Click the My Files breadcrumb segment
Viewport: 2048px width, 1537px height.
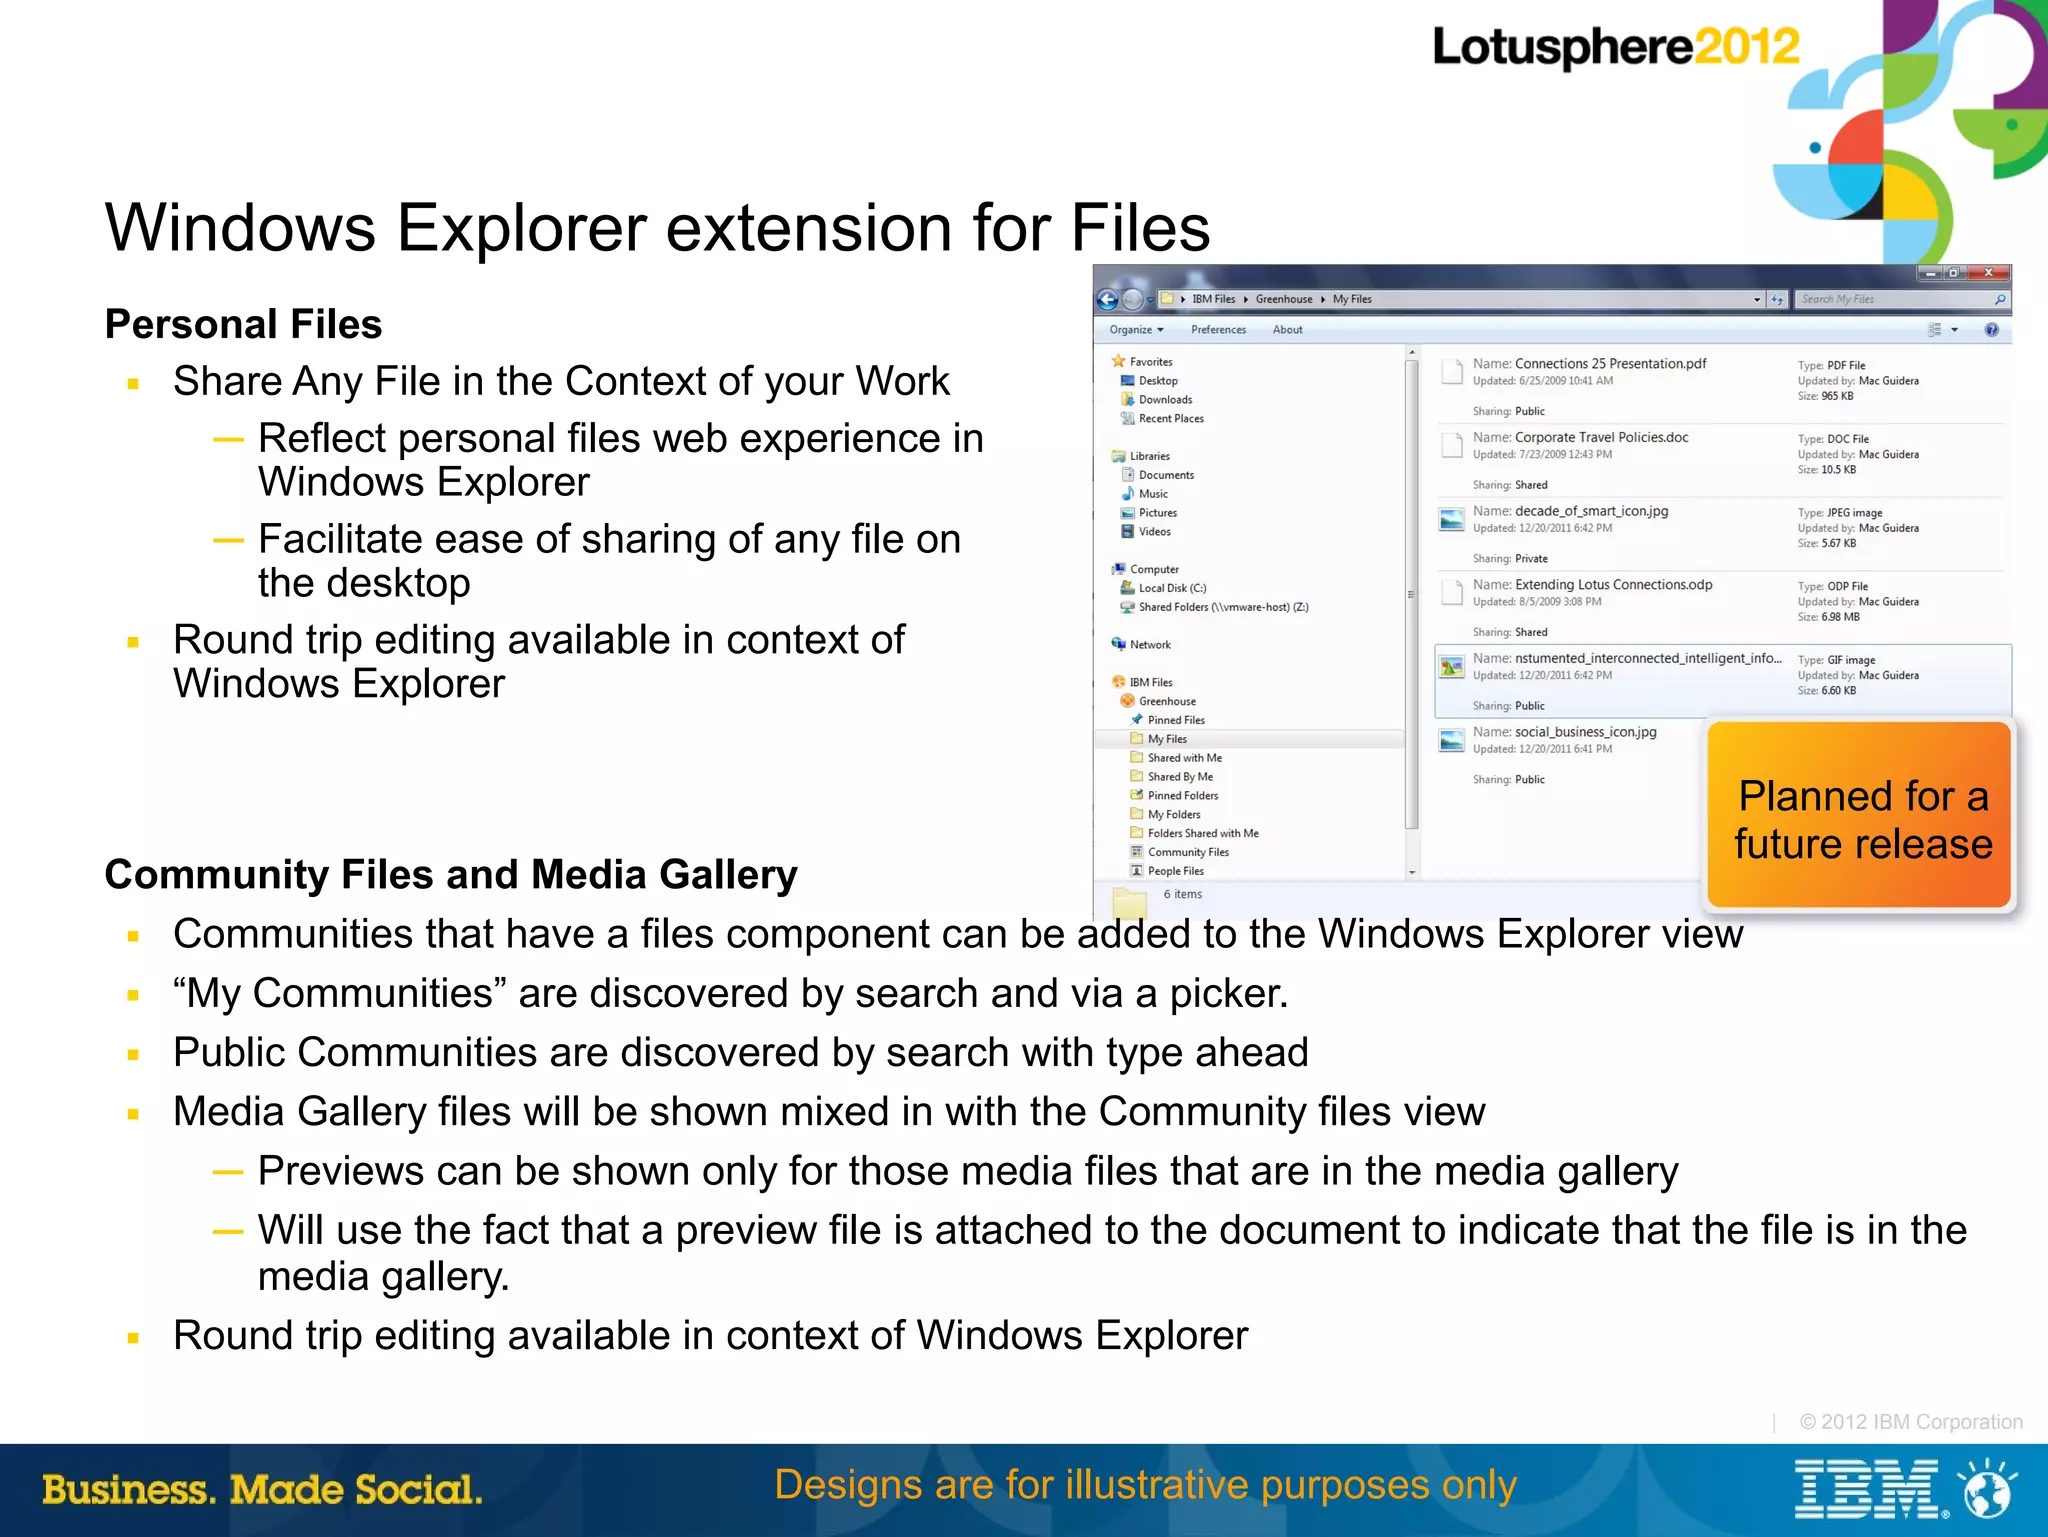pos(1352,299)
